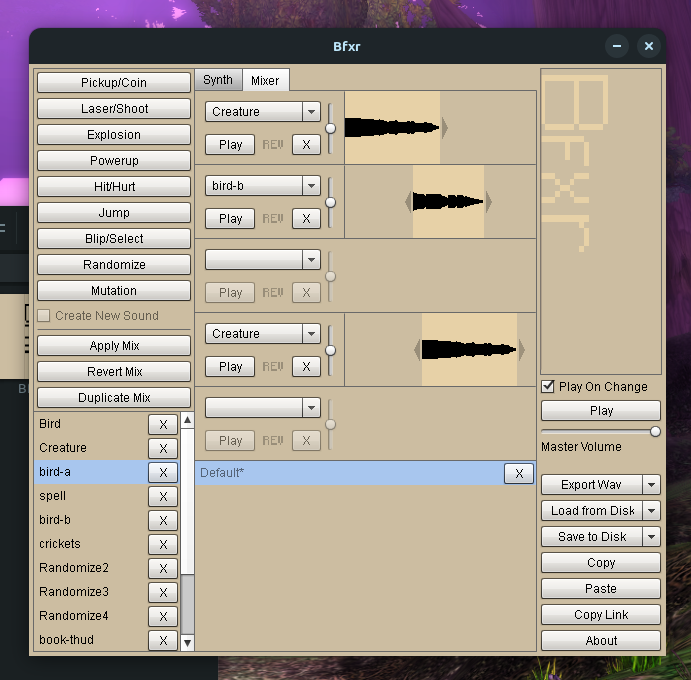Screen dimensions: 691x680
Task: Remove Randomize3 from the list
Action: [x=163, y=592]
